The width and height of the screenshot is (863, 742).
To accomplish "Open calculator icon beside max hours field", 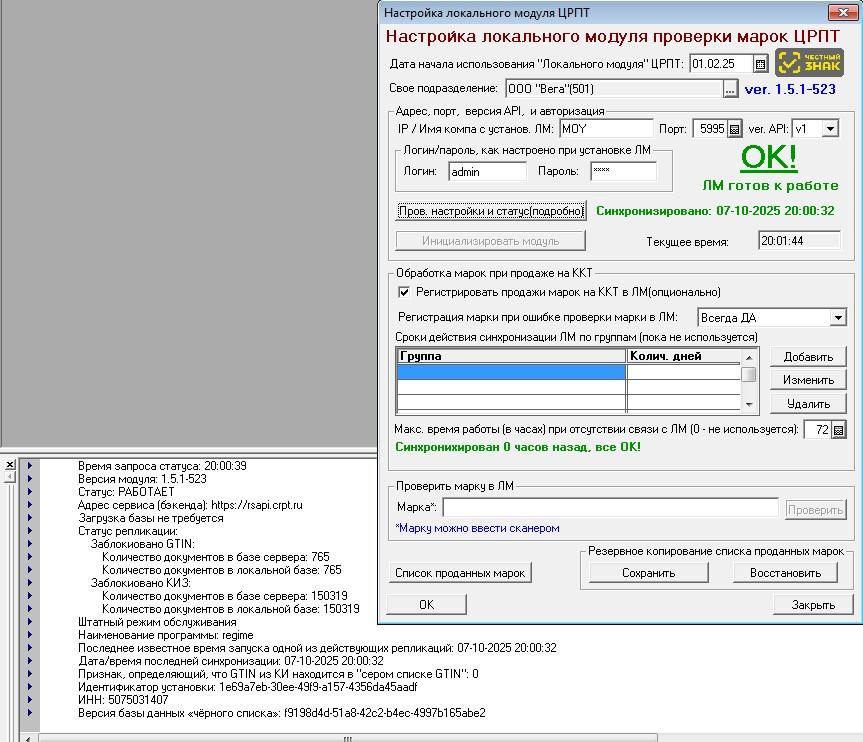I will [x=838, y=430].
